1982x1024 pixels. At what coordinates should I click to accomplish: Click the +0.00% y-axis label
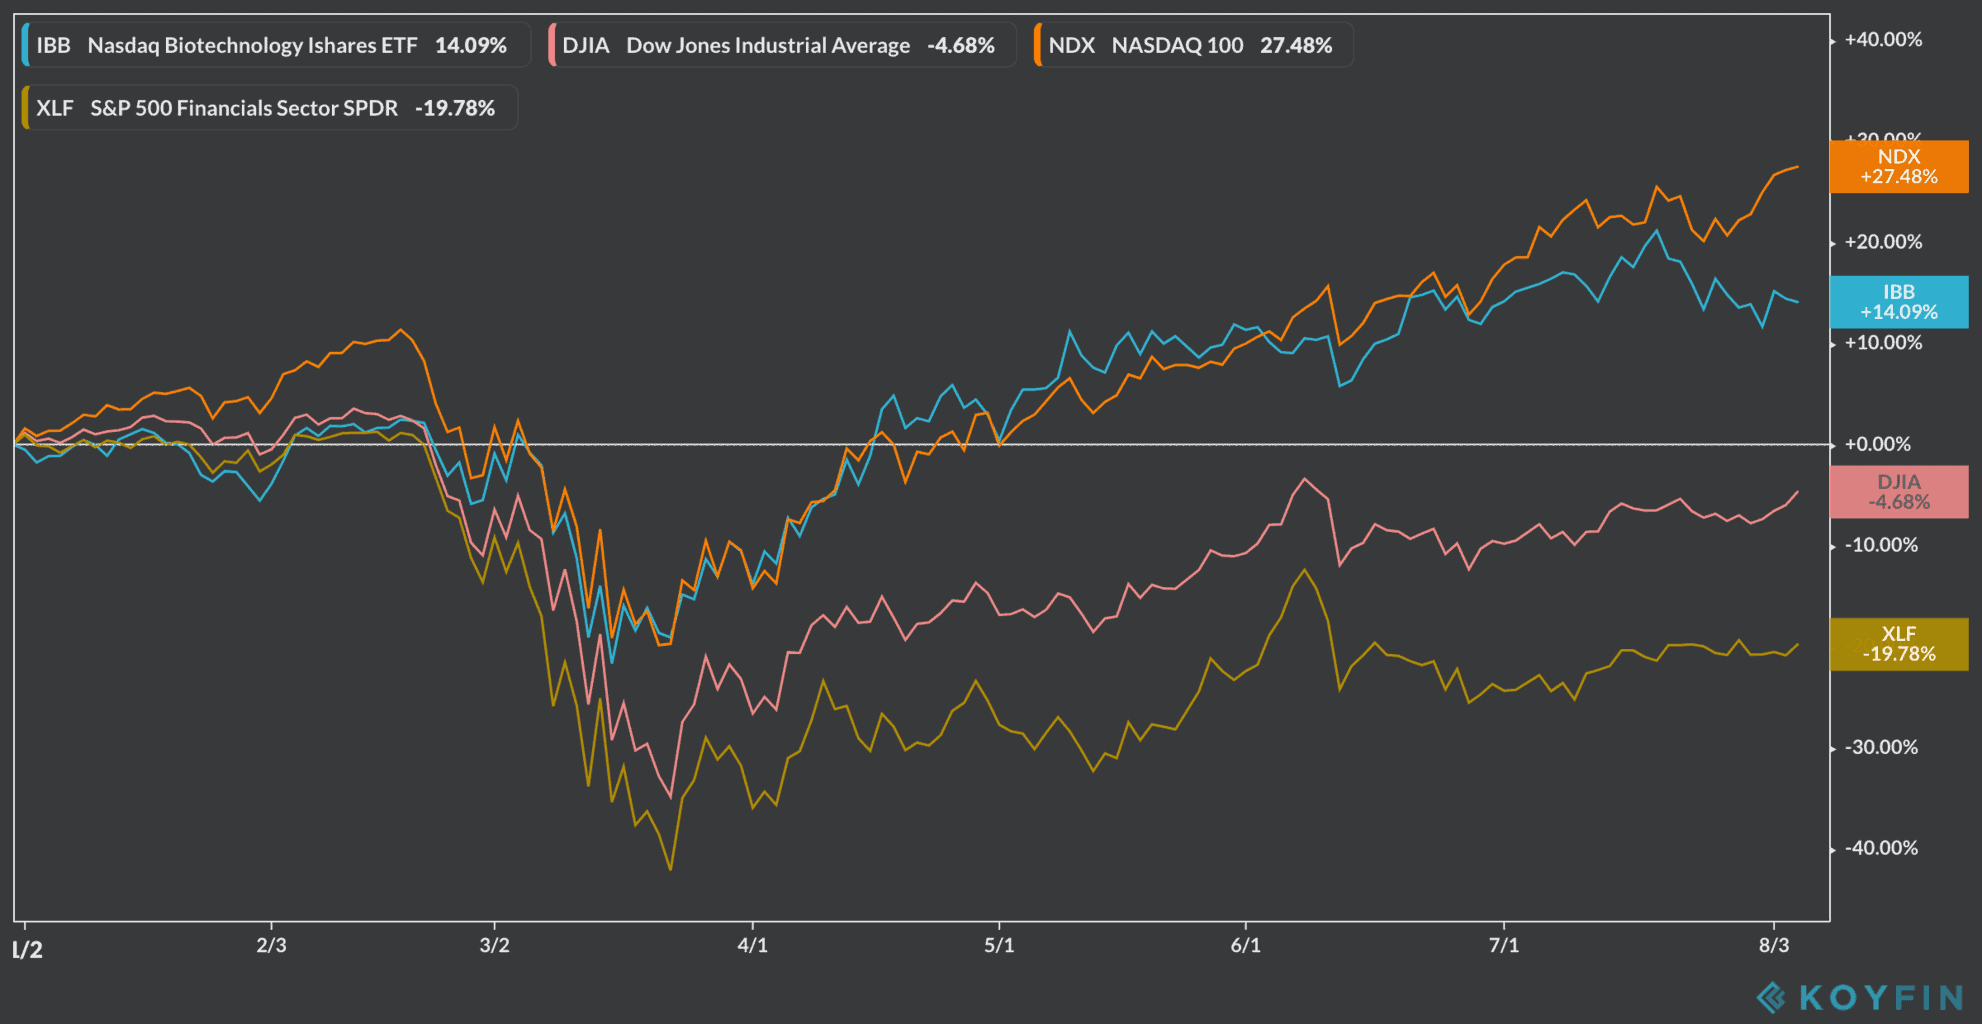click(x=1877, y=444)
